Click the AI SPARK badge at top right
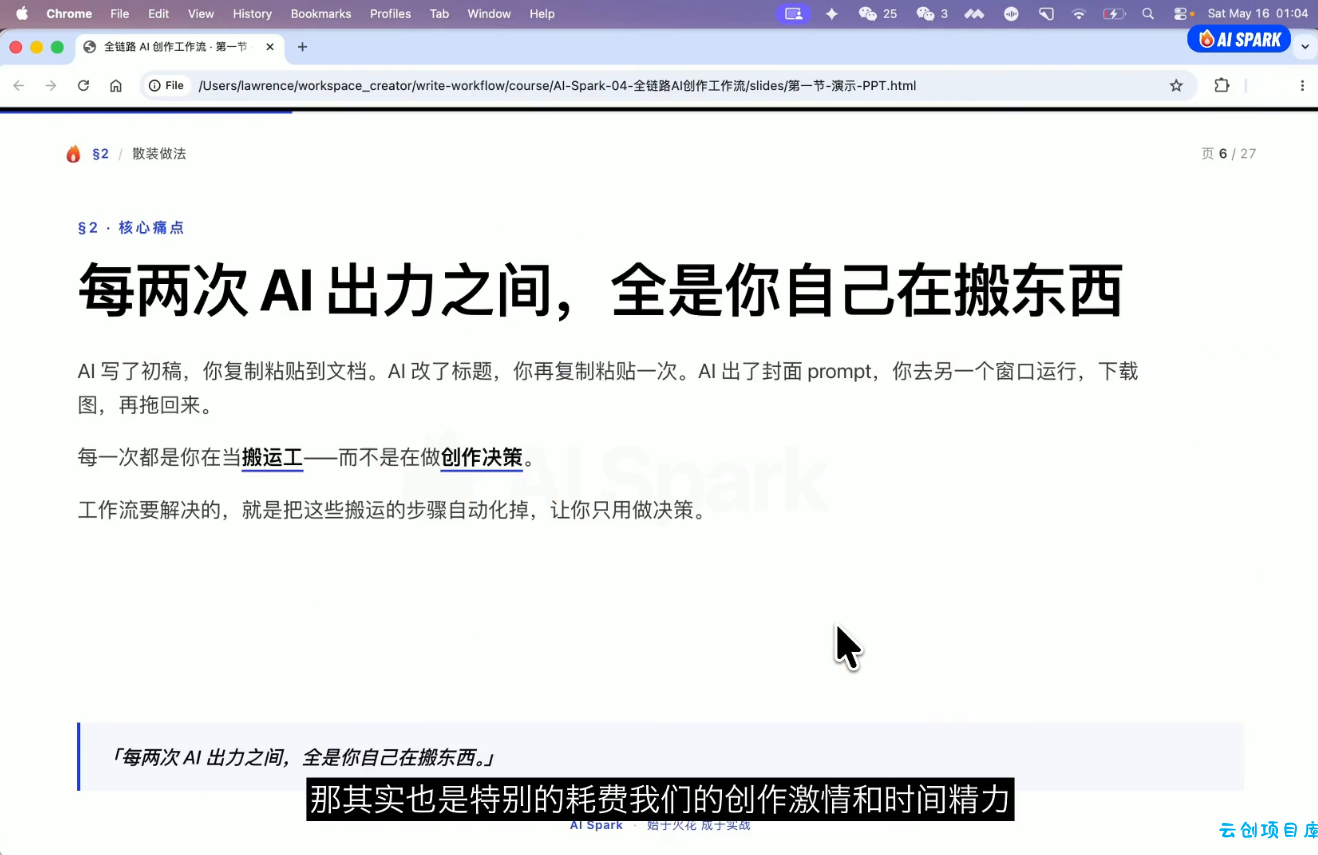Viewport: 1318px width, 855px height. 1239,39
